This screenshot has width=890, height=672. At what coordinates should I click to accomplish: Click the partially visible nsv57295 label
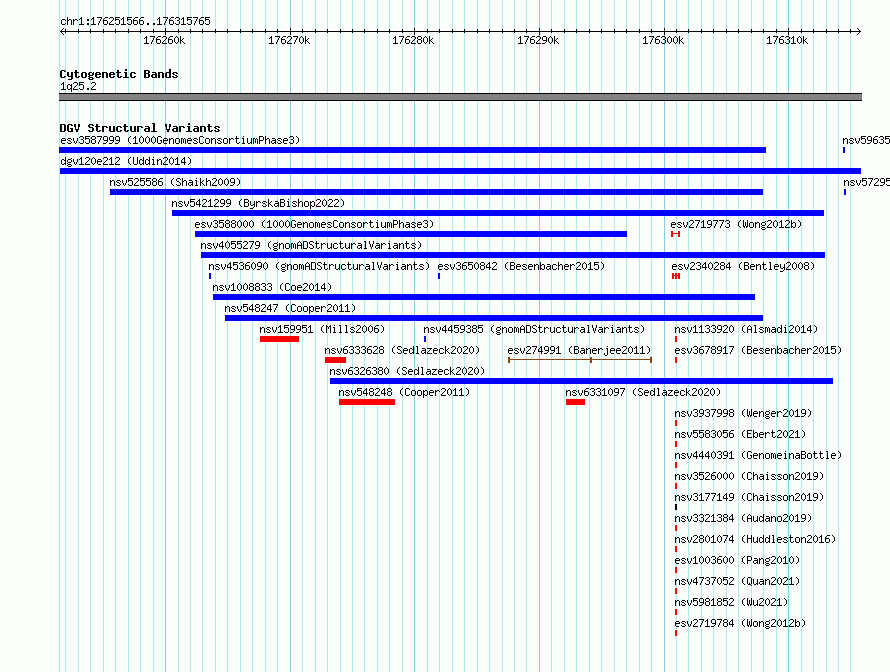click(866, 182)
